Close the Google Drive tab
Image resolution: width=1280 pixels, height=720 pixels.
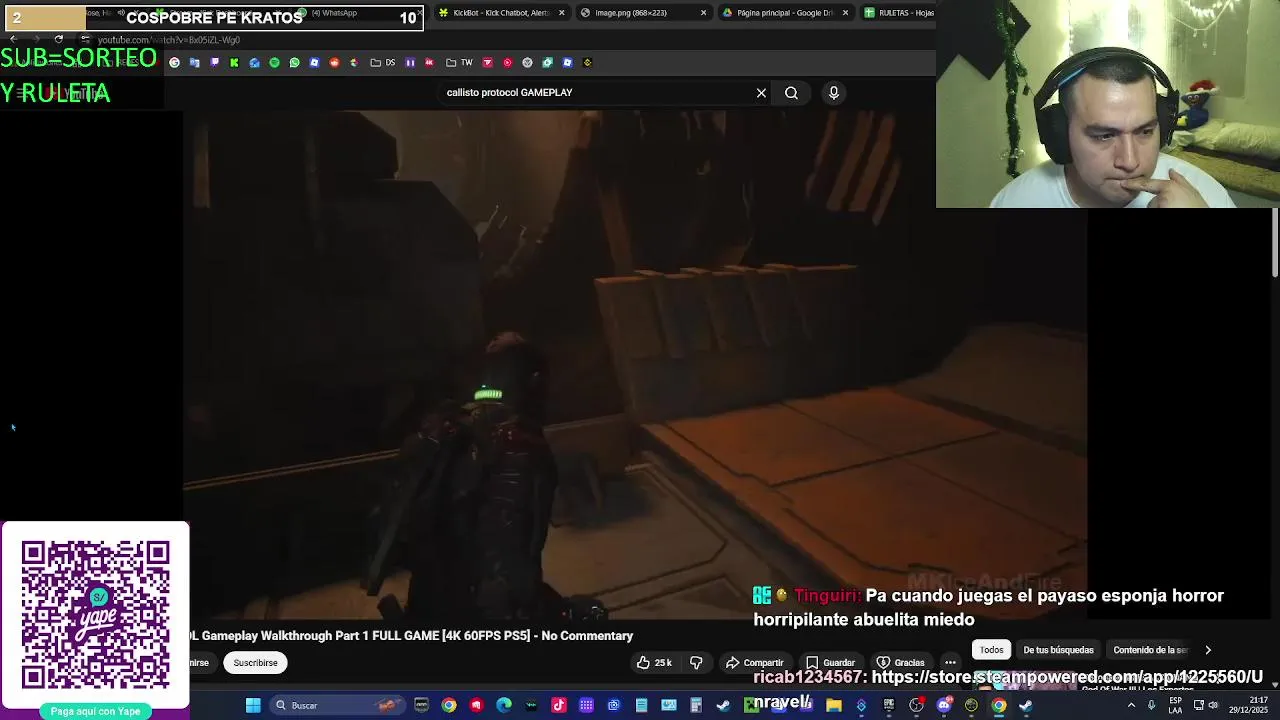(x=845, y=13)
